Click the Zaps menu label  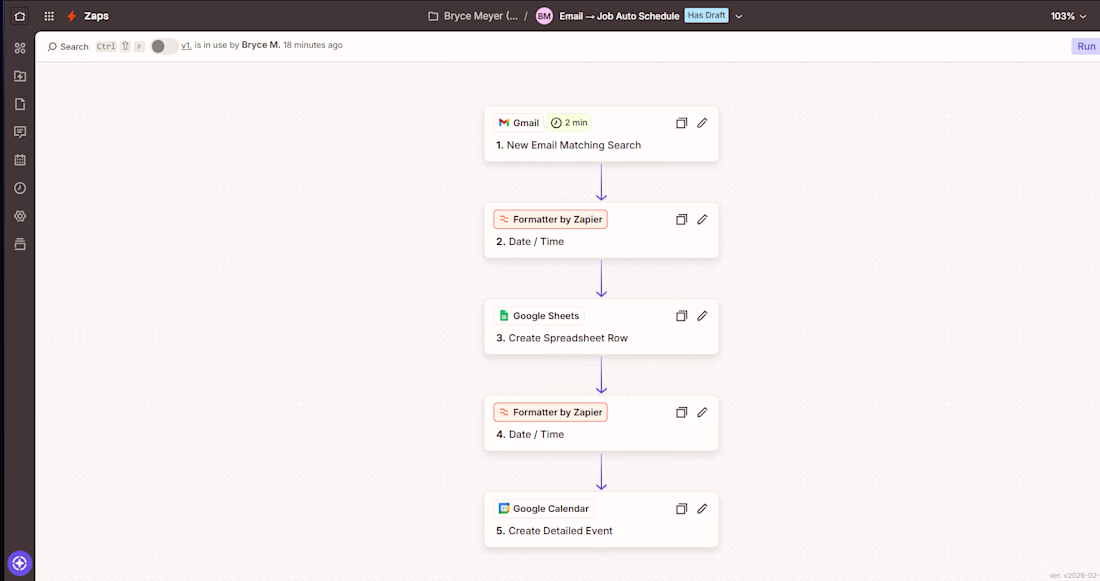96,16
